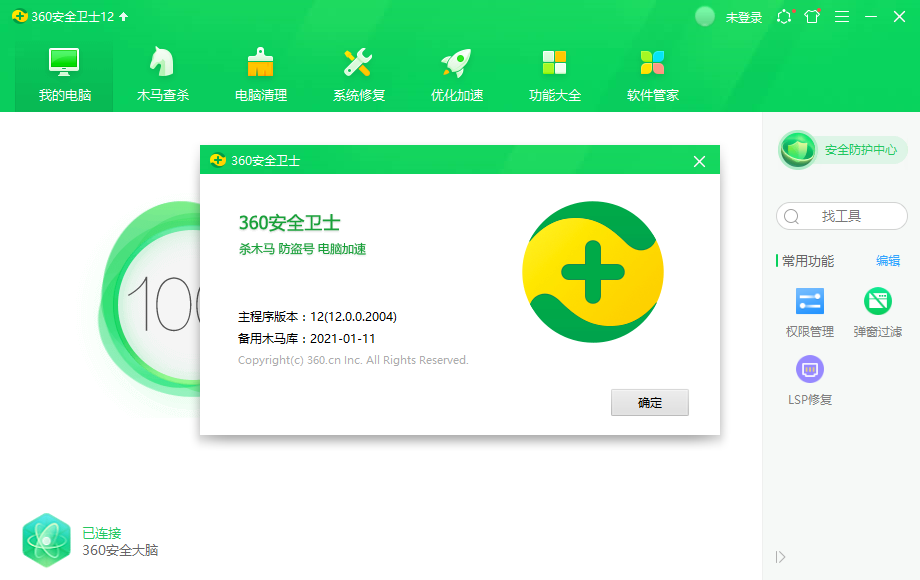
Task: Open the 功能大全 feature collection
Action: (x=553, y=73)
